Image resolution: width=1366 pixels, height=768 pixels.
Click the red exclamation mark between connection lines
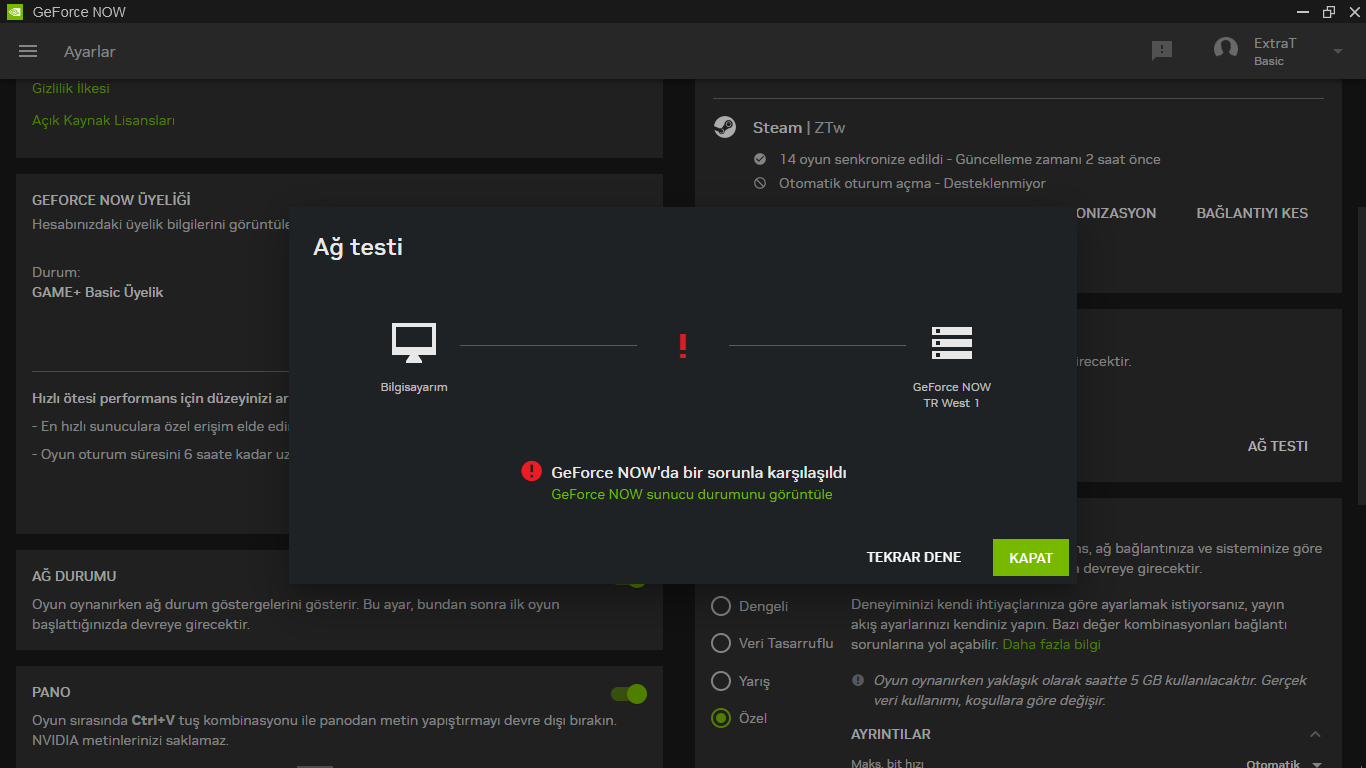pos(683,346)
